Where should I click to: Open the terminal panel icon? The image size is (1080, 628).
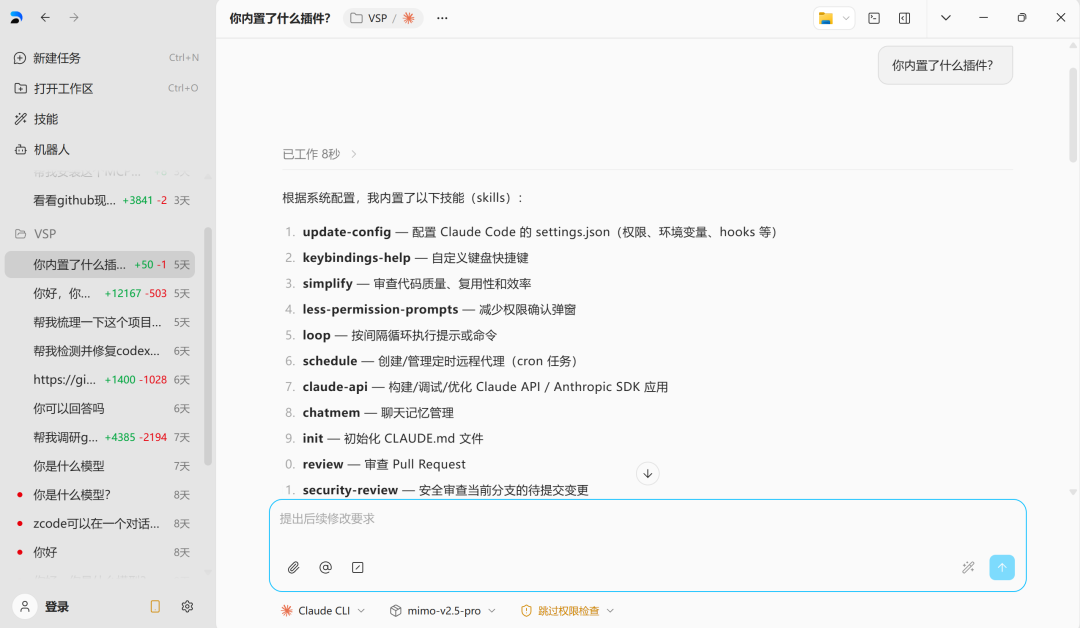(874, 19)
